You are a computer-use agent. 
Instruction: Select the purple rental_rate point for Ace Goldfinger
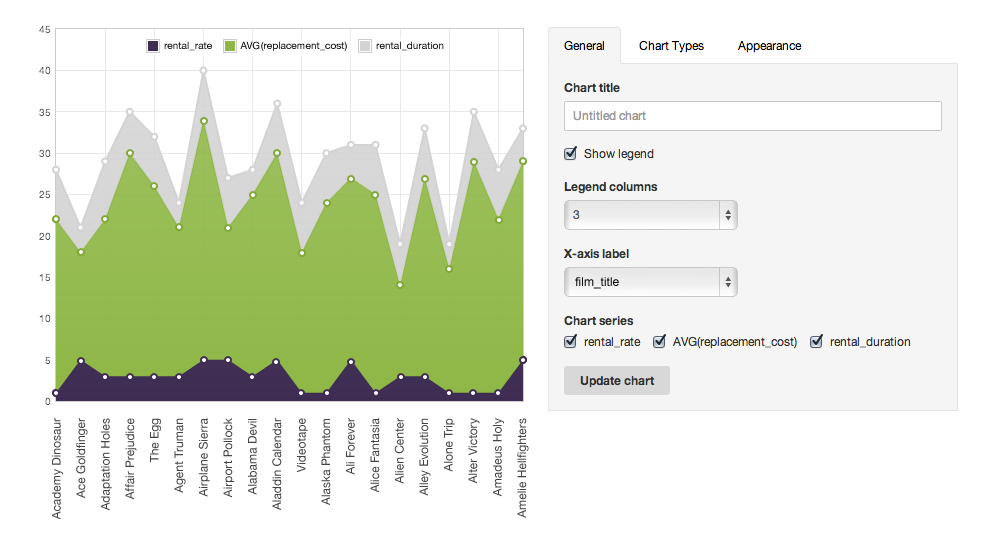(80, 361)
